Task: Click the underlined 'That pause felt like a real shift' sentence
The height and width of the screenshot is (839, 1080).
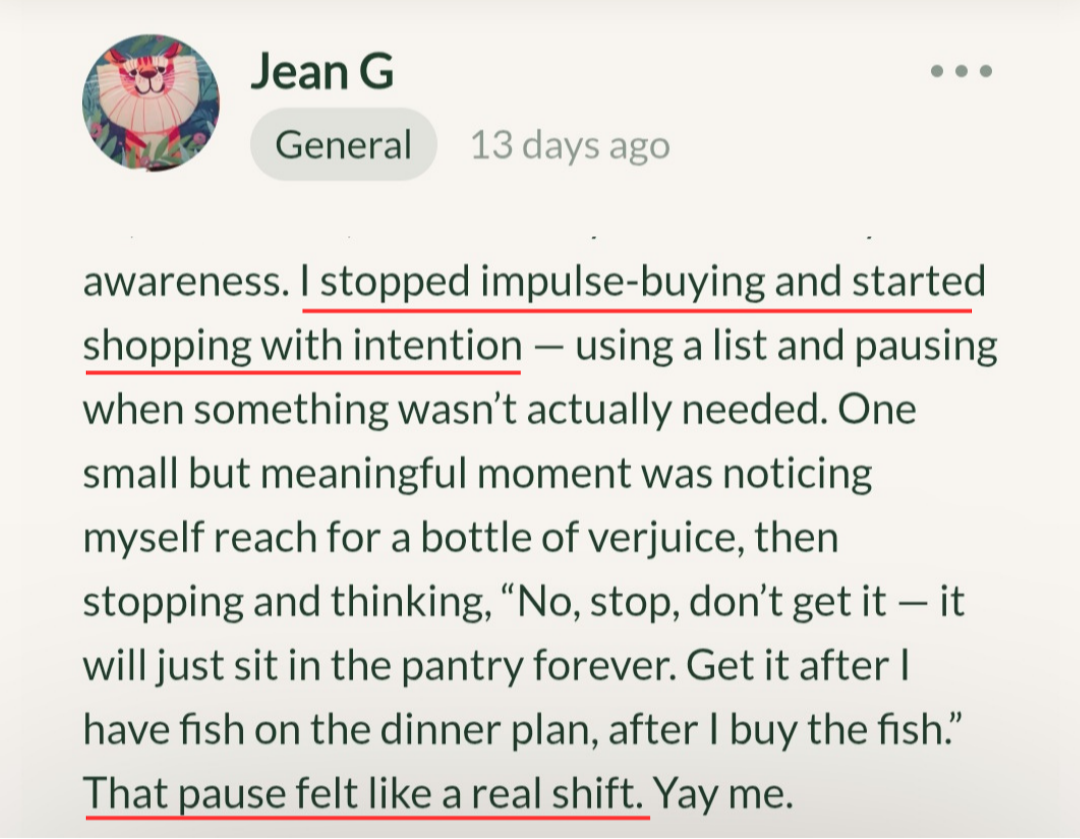Action: [364, 794]
